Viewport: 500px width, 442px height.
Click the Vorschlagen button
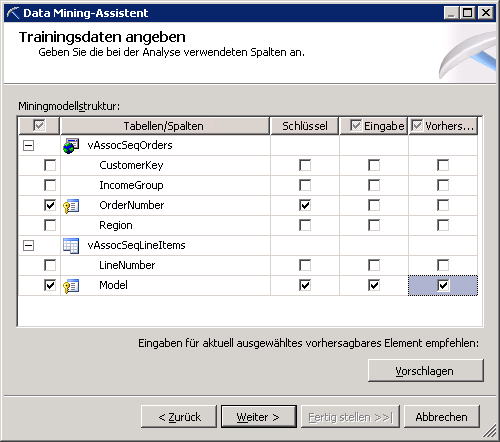[426, 371]
